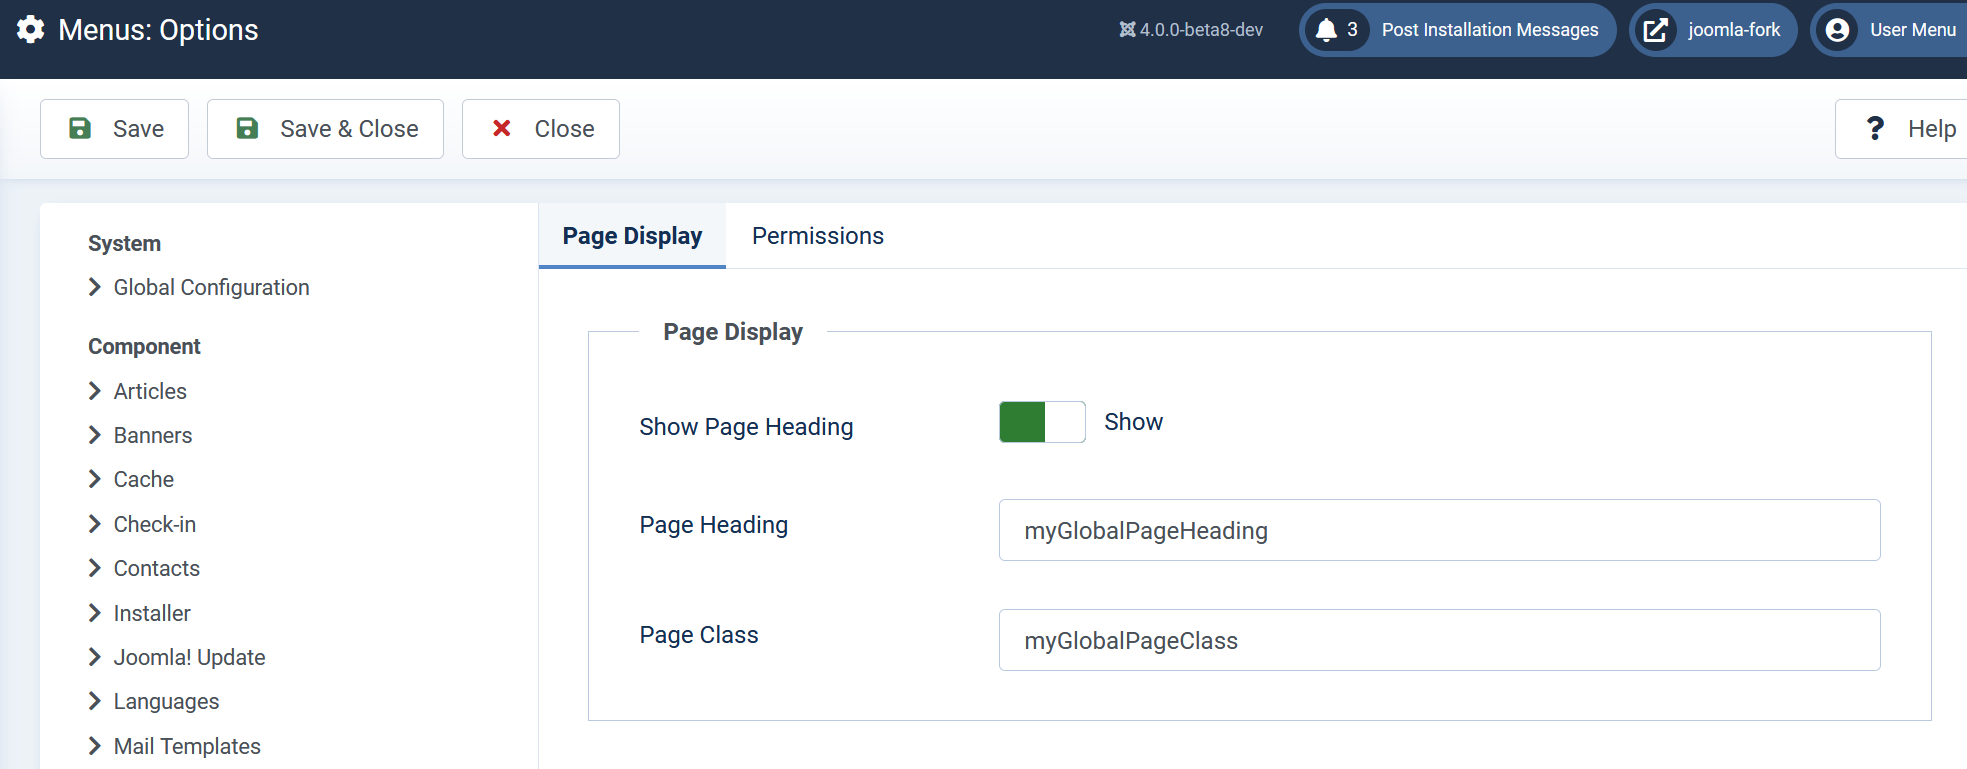Click the Page Class field label
This screenshot has width=1967, height=769.
699,635
